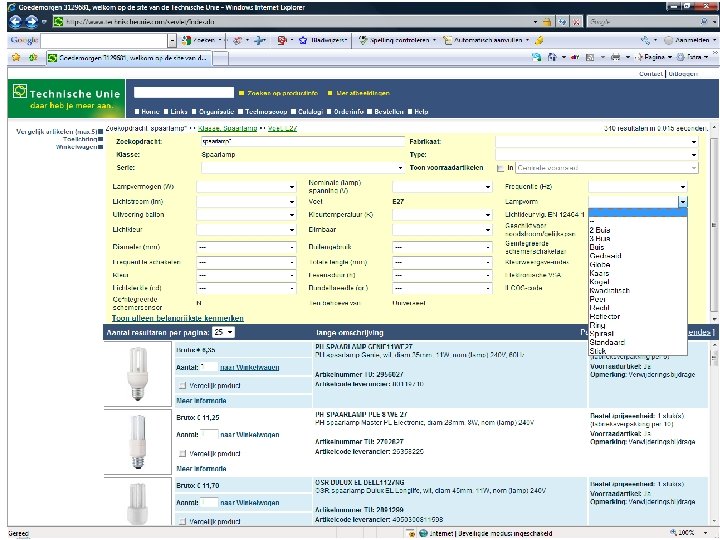Click the padlock security icon in address bar
Image resolution: width=720 pixels, height=540 pixels.
point(546,22)
